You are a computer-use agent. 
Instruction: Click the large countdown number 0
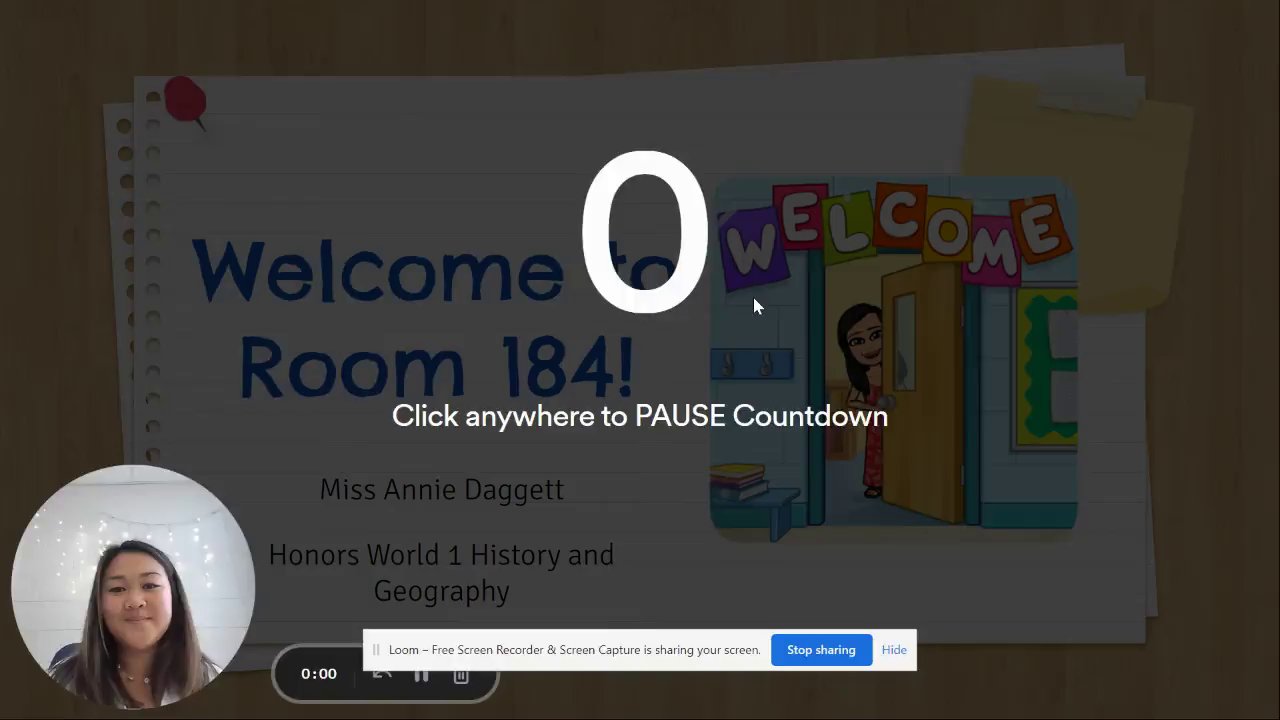click(645, 232)
